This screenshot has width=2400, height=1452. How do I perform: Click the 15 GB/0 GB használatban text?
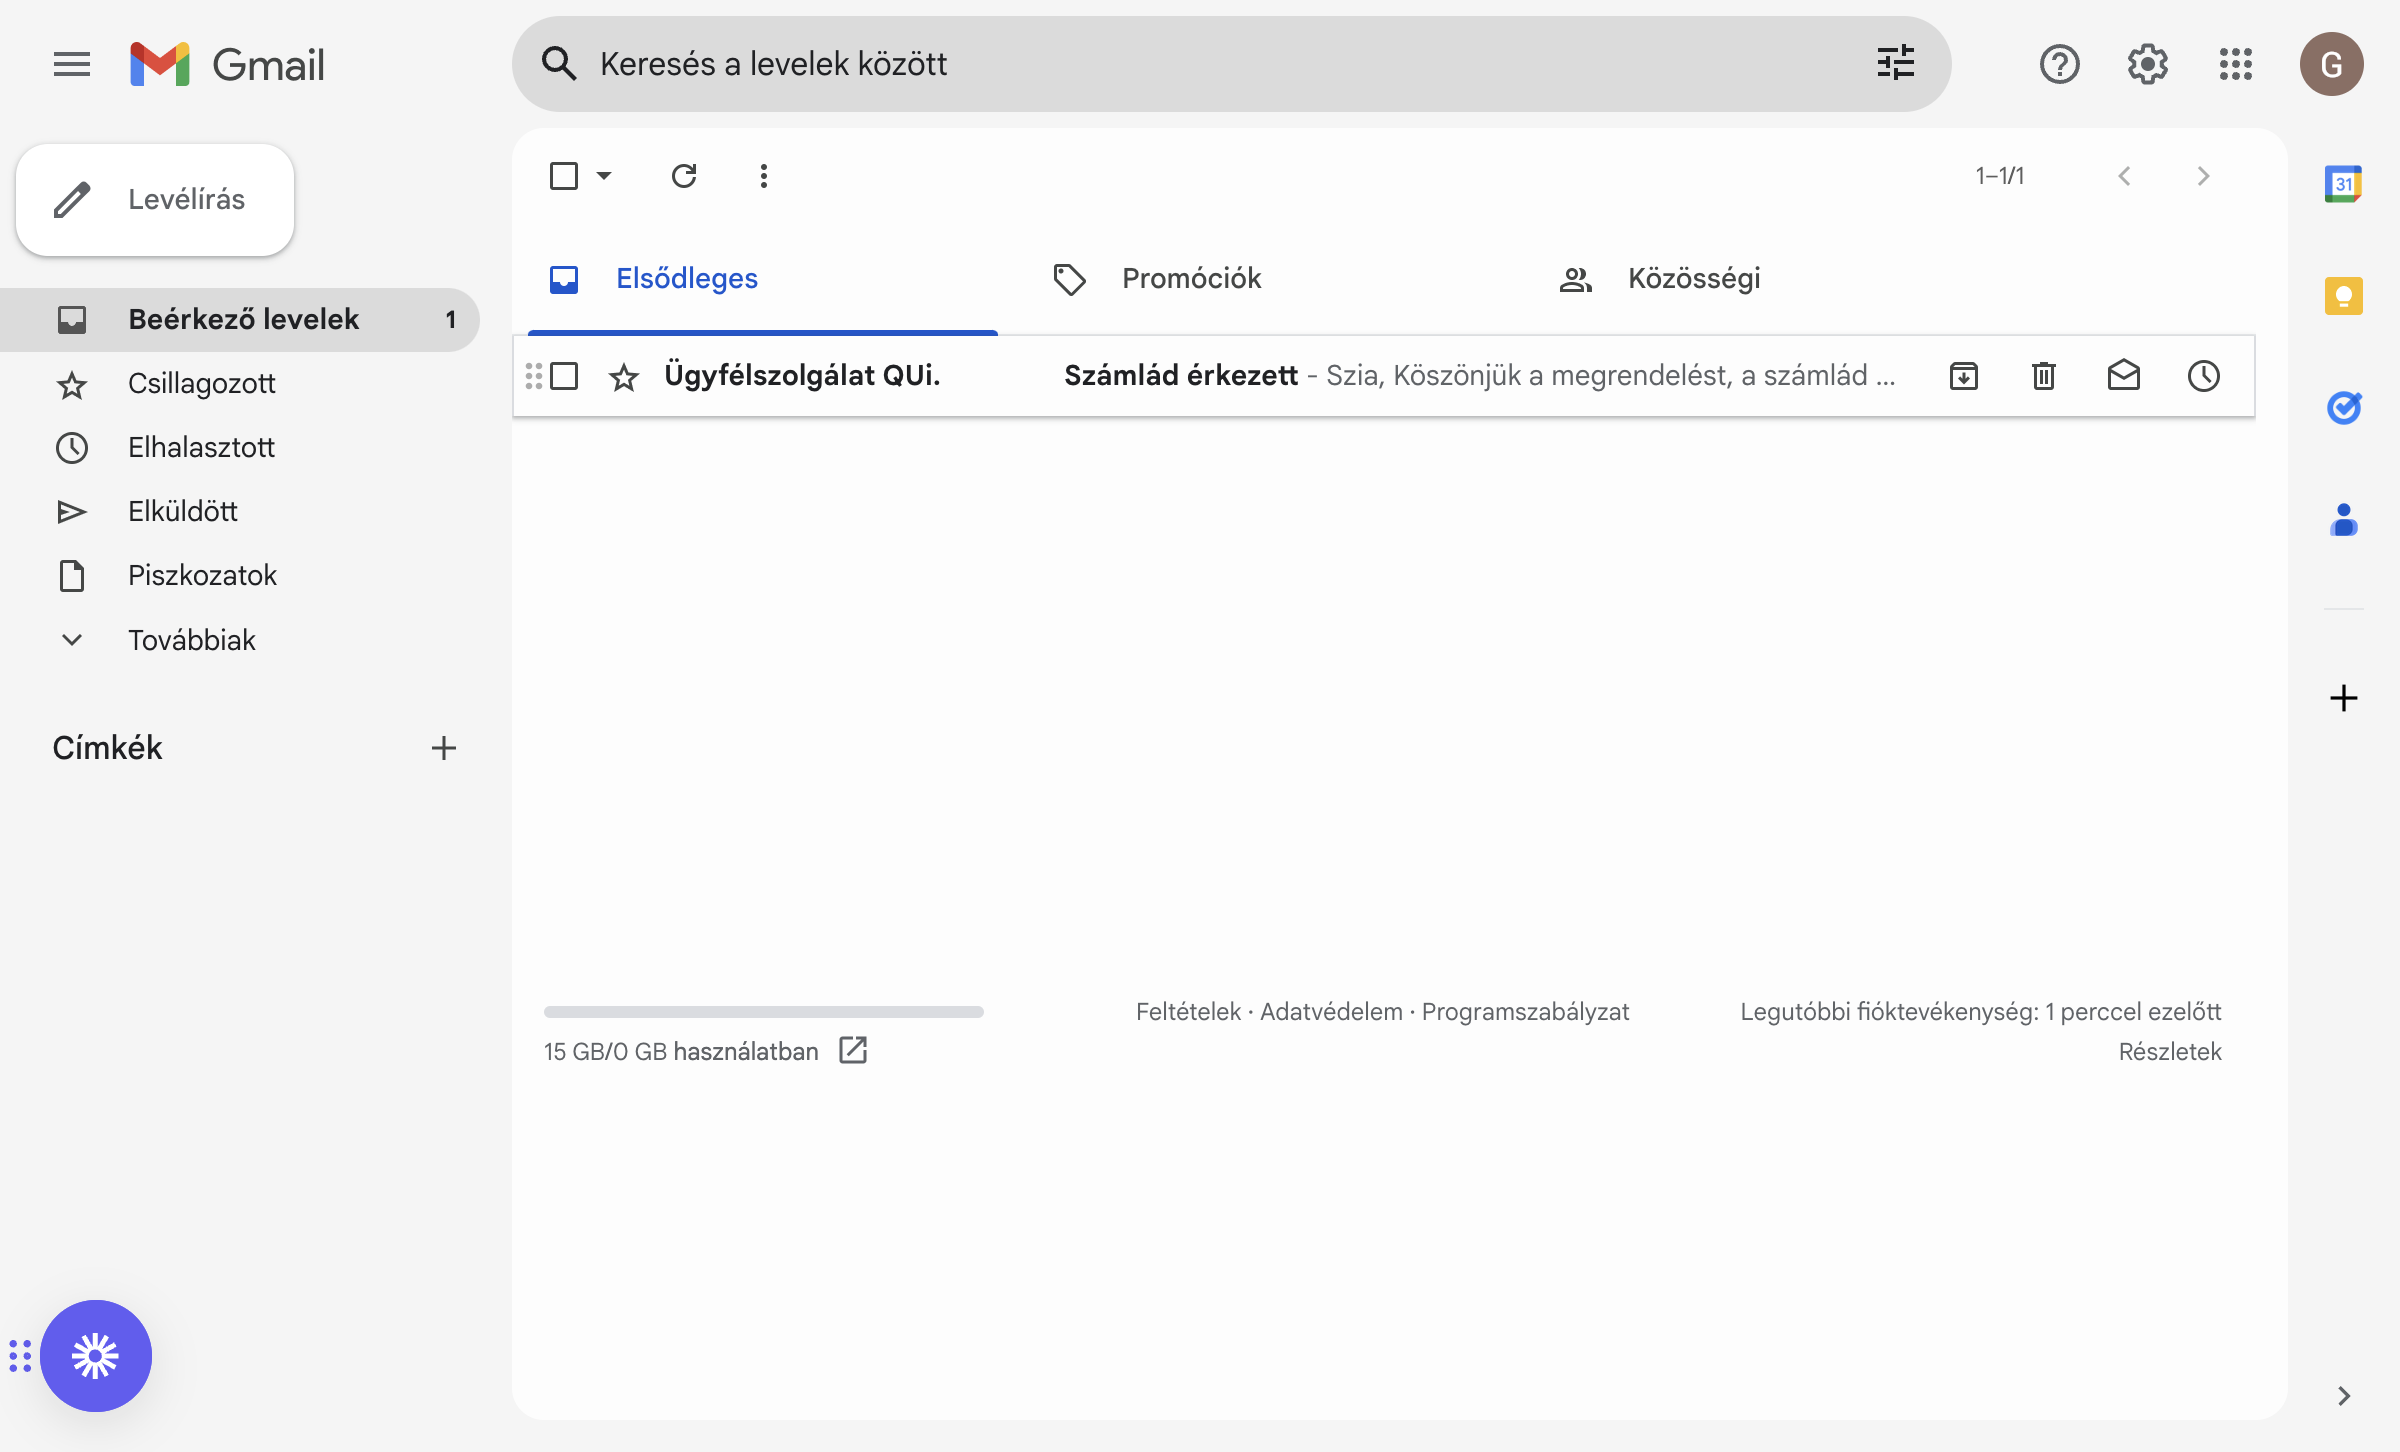681,1052
